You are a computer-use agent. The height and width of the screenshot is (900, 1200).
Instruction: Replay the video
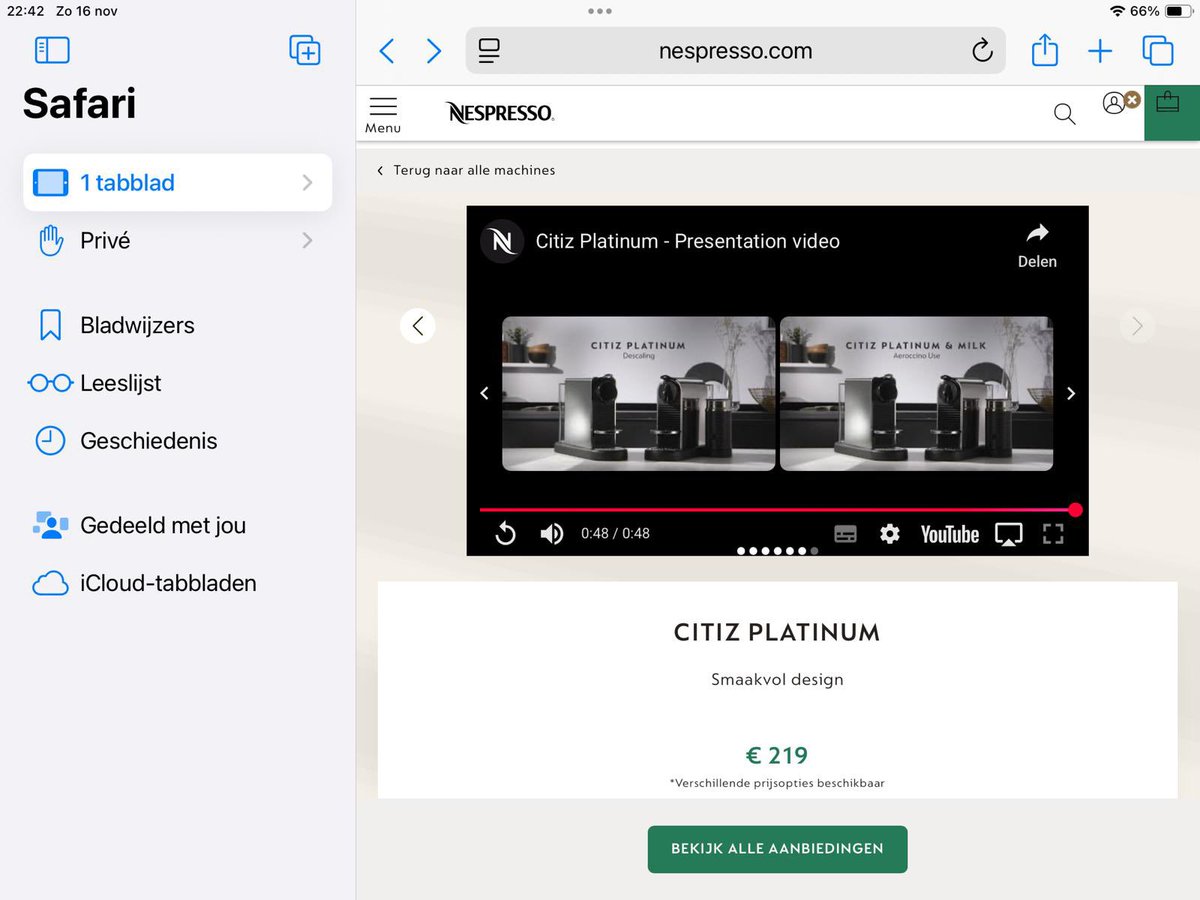(x=505, y=534)
